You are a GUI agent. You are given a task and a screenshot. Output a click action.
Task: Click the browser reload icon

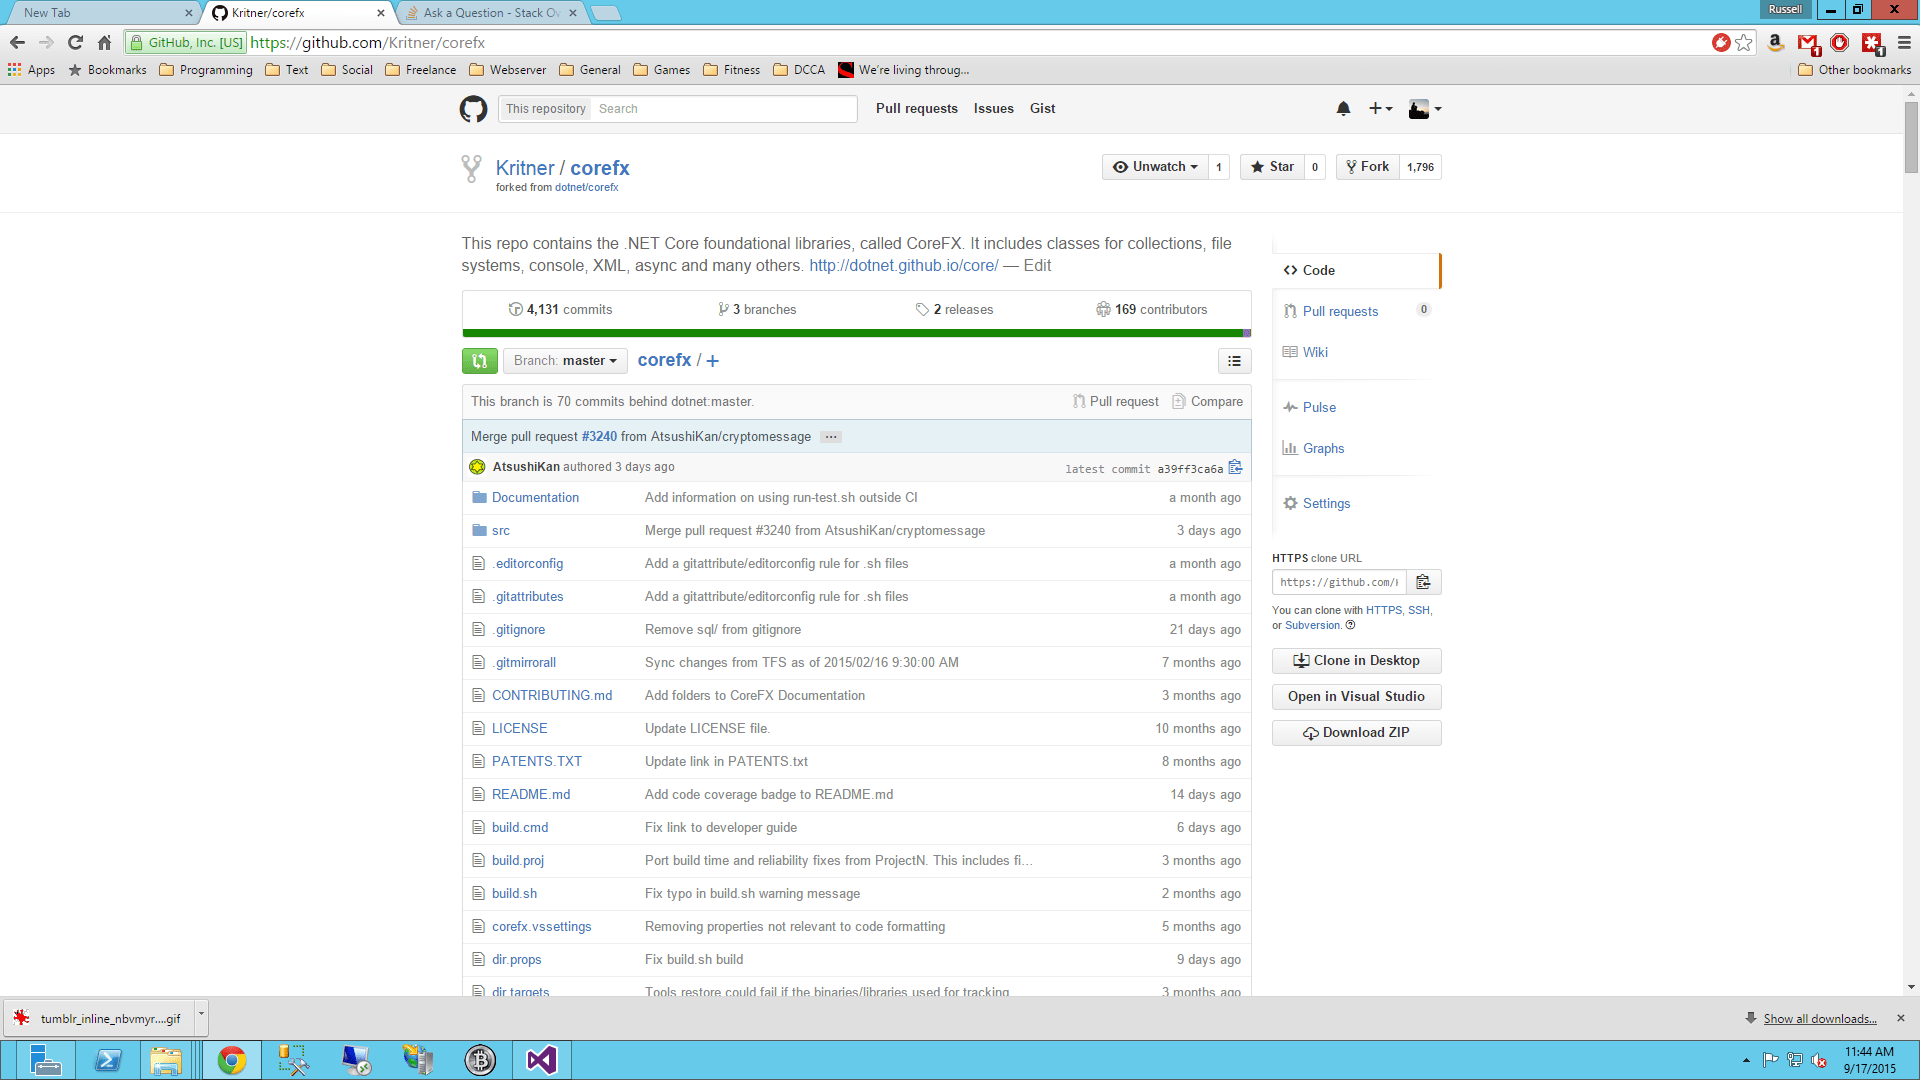click(75, 42)
